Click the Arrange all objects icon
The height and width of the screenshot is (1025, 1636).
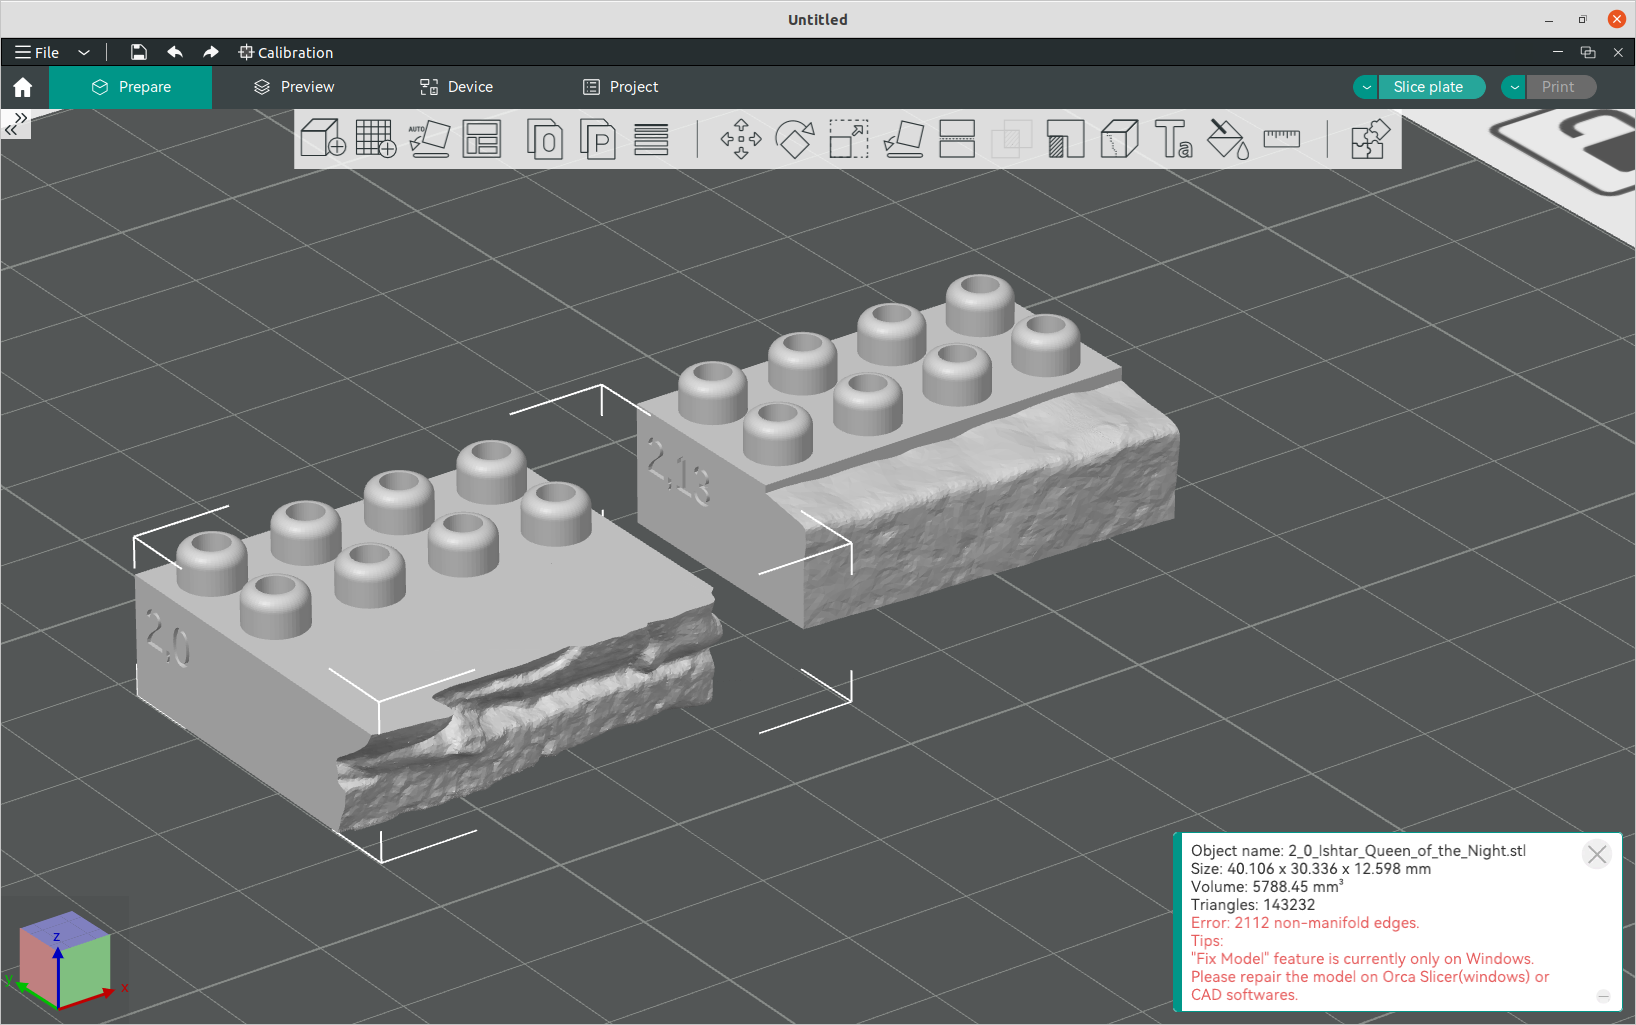pyautogui.click(x=482, y=139)
